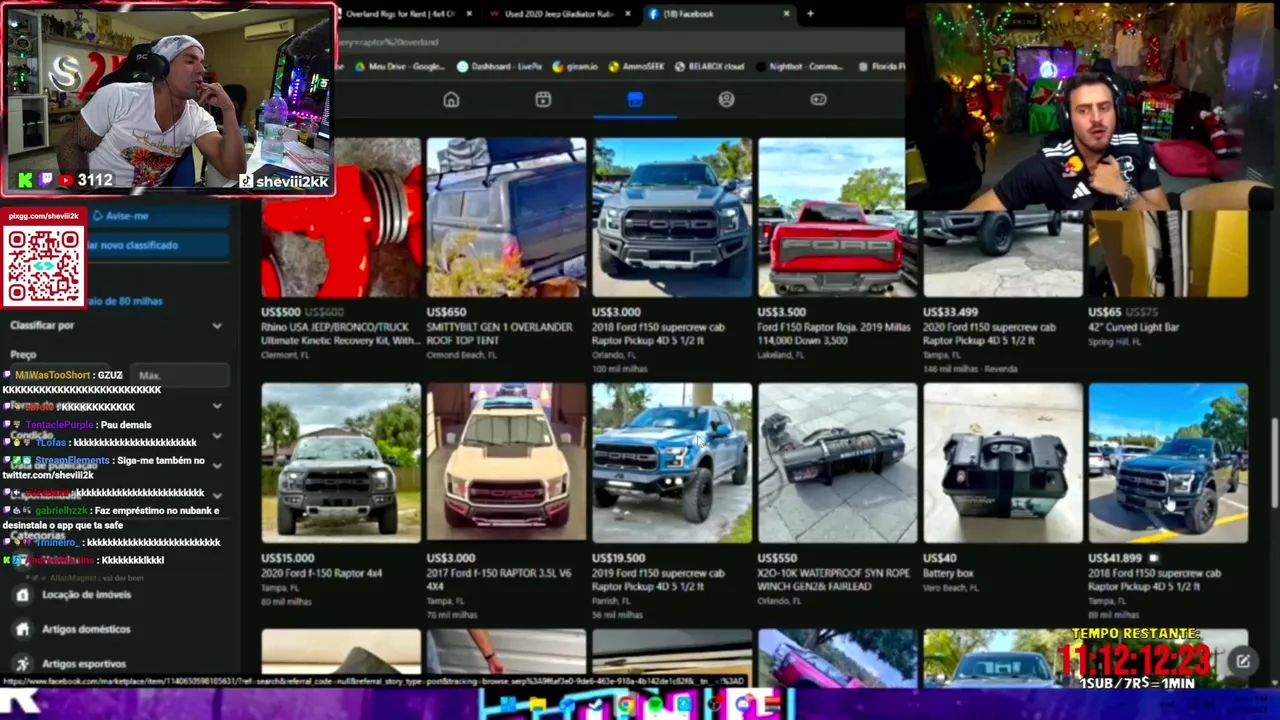Switch to Used 2020 Jeep Gladiator tab
The image size is (1280, 720).
tap(560, 14)
